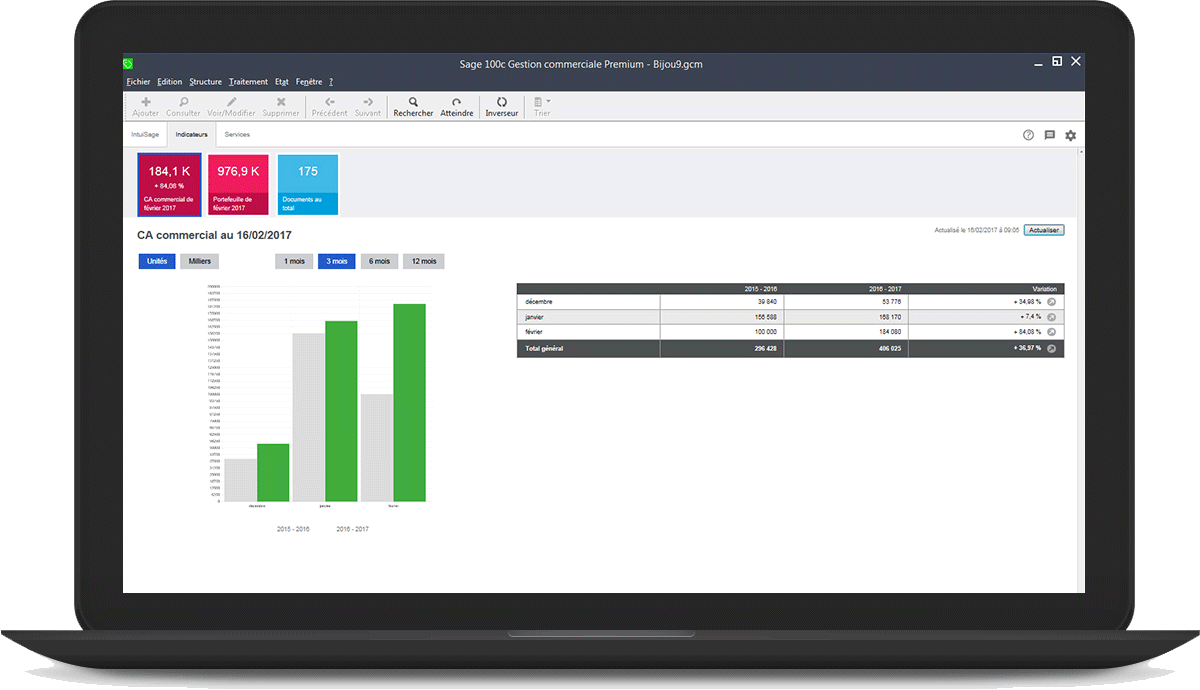Click the janvier row label in table
This screenshot has width=1200, height=690.
(536, 316)
